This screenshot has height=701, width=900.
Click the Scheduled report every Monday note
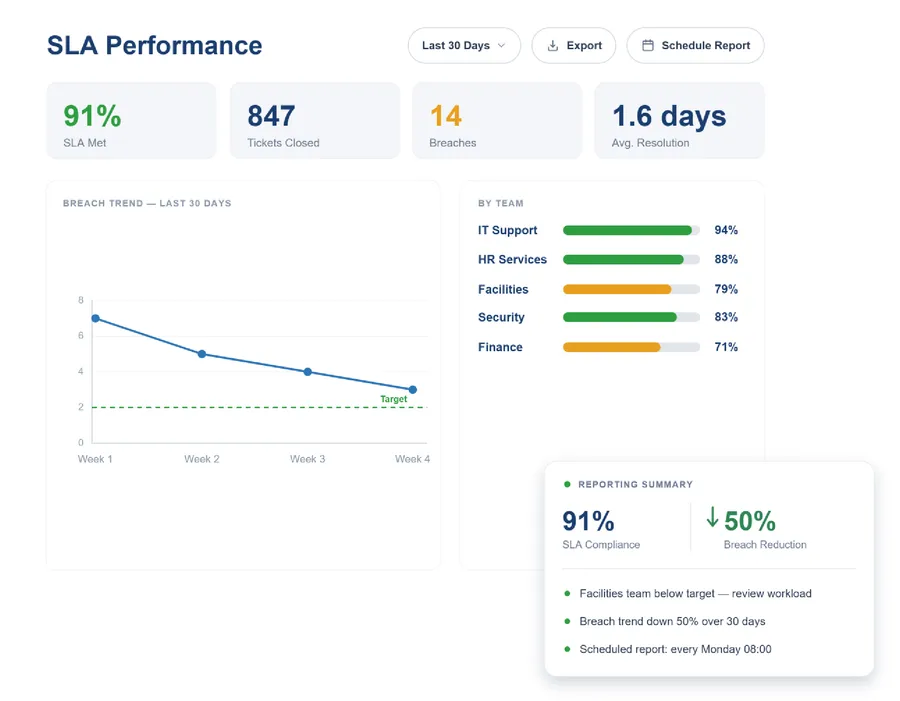tap(675, 649)
